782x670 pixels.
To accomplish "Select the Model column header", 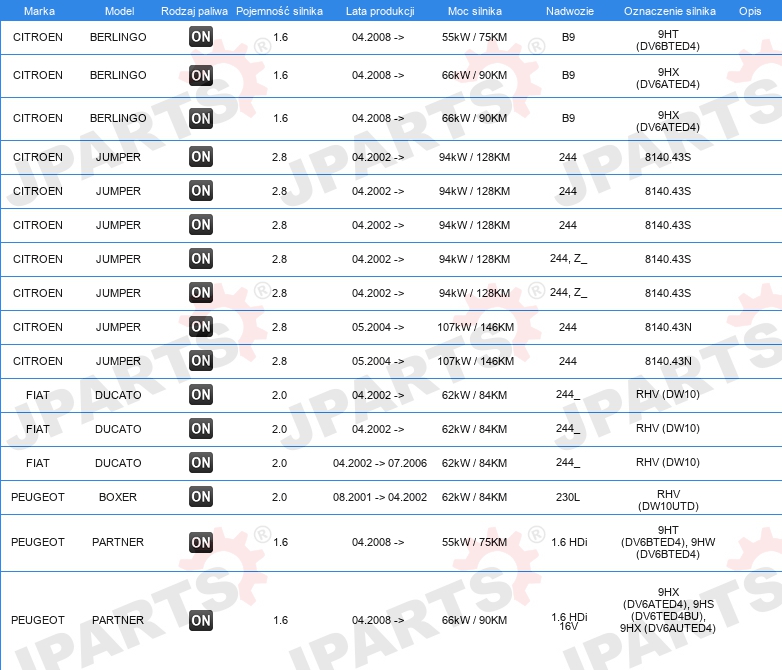I will (x=119, y=11).
